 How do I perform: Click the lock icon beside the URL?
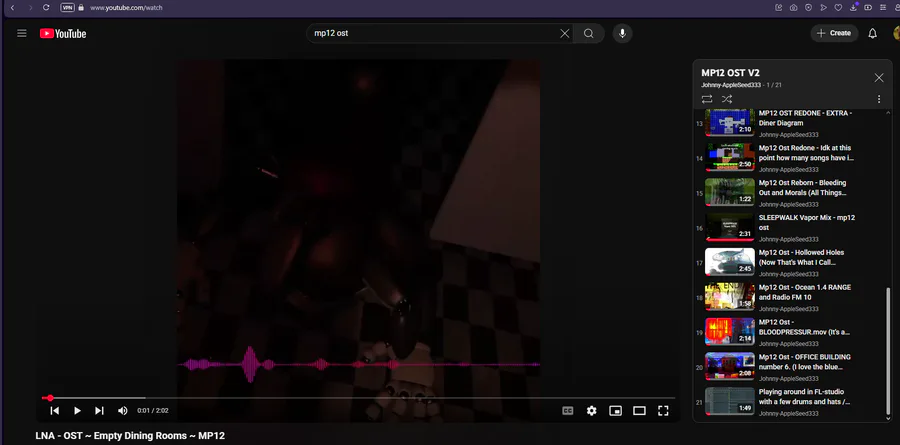click(x=82, y=7)
